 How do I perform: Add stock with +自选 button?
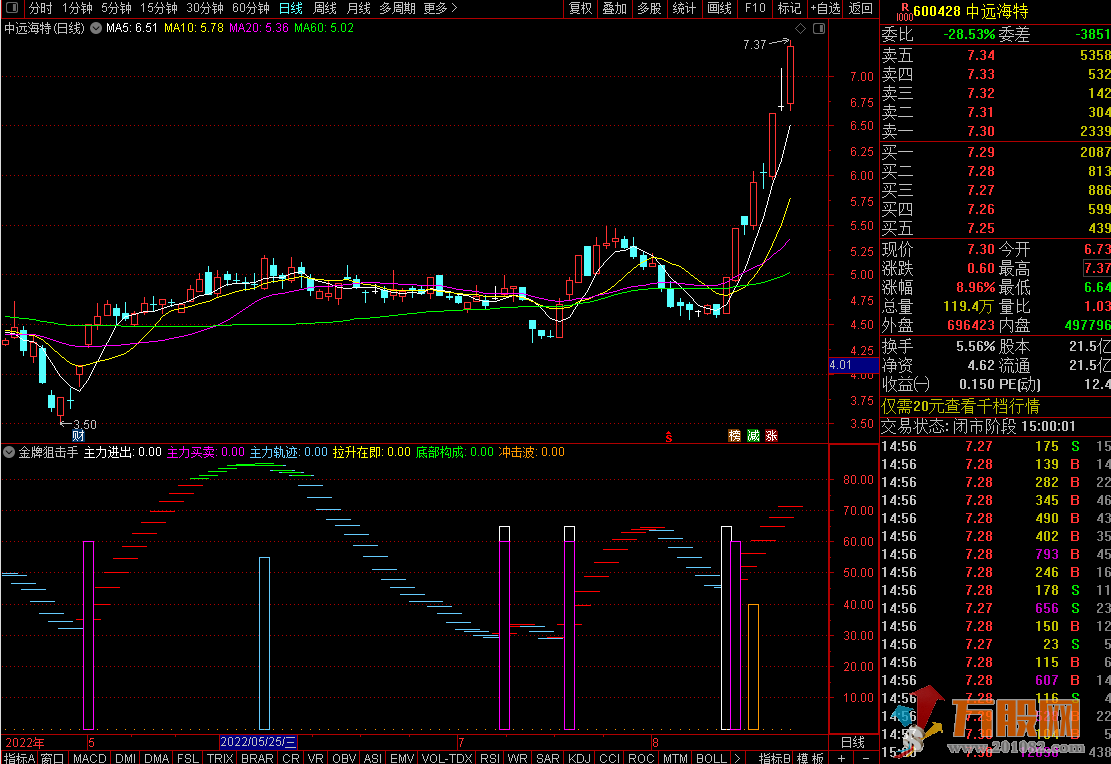pyautogui.click(x=825, y=9)
